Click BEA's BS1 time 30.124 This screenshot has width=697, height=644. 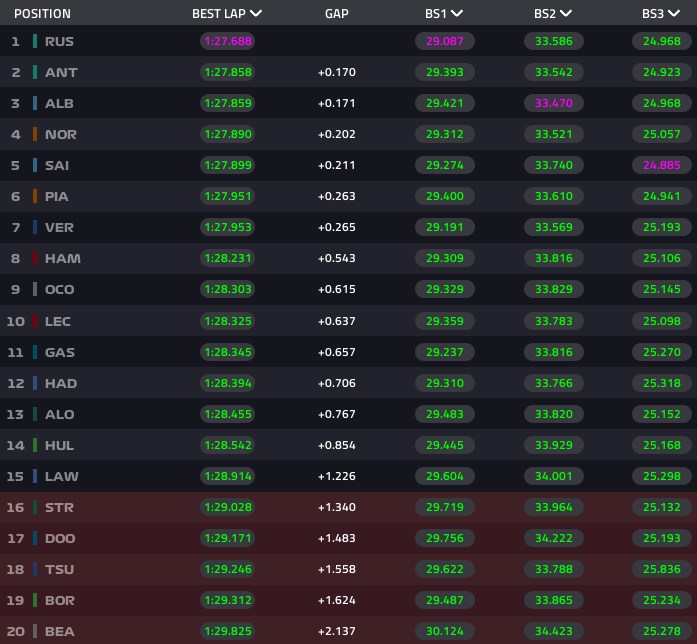click(445, 631)
